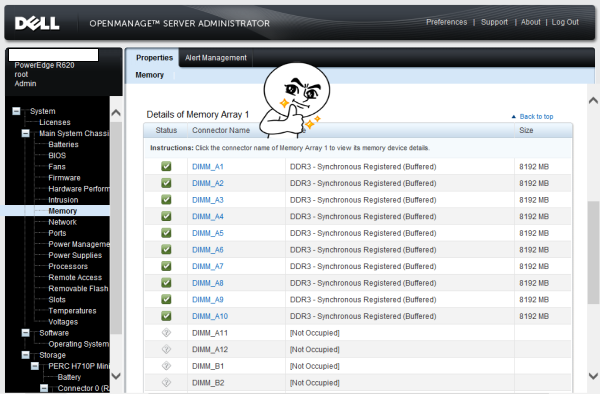The height and width of the screenshot is (394, 600).
Task: Select Licenses in the tree
Action: point(55,122)
